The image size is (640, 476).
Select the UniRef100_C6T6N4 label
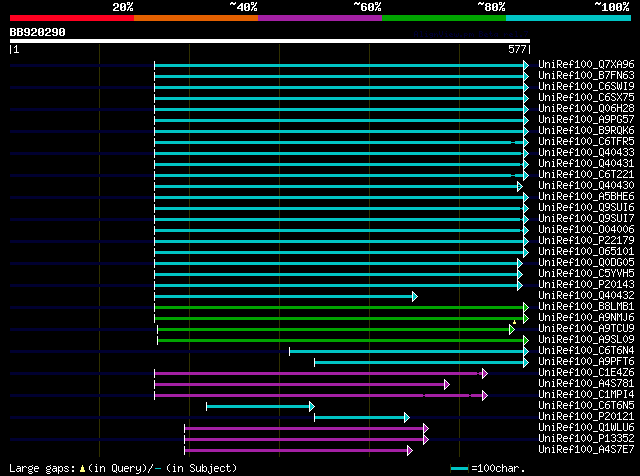tap(586, 351)
